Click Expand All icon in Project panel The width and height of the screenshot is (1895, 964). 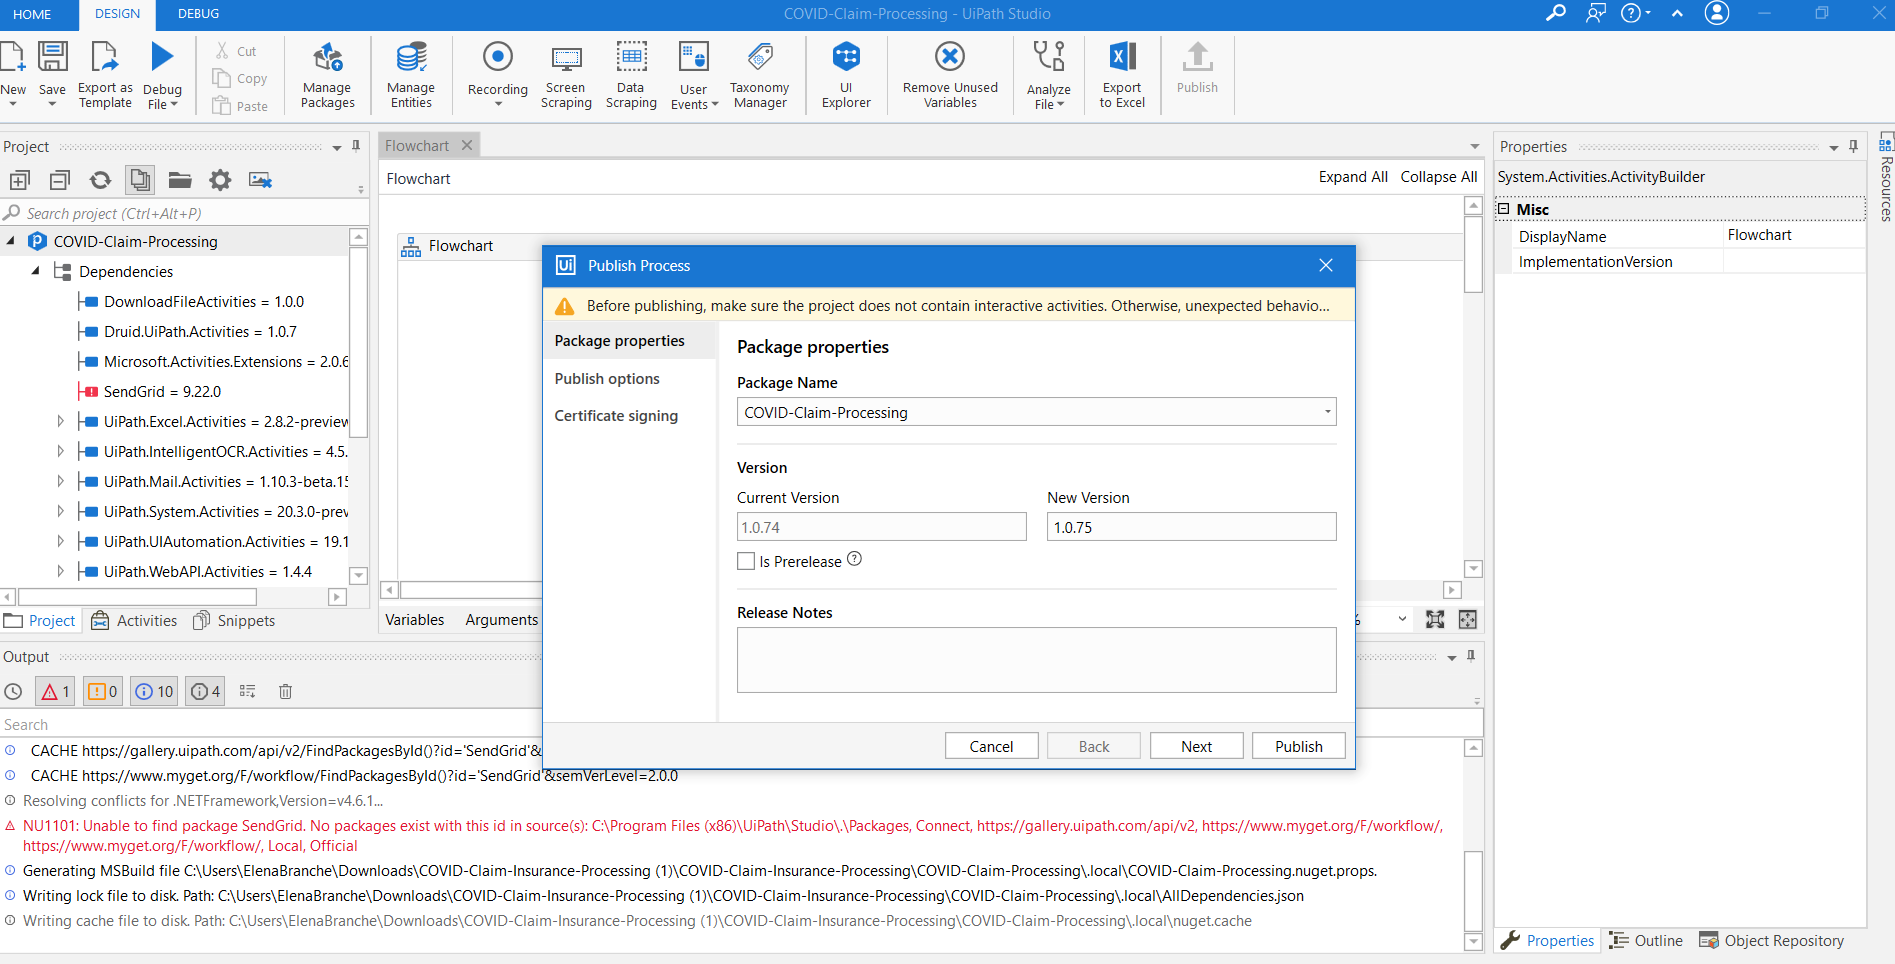click(19, 180)
